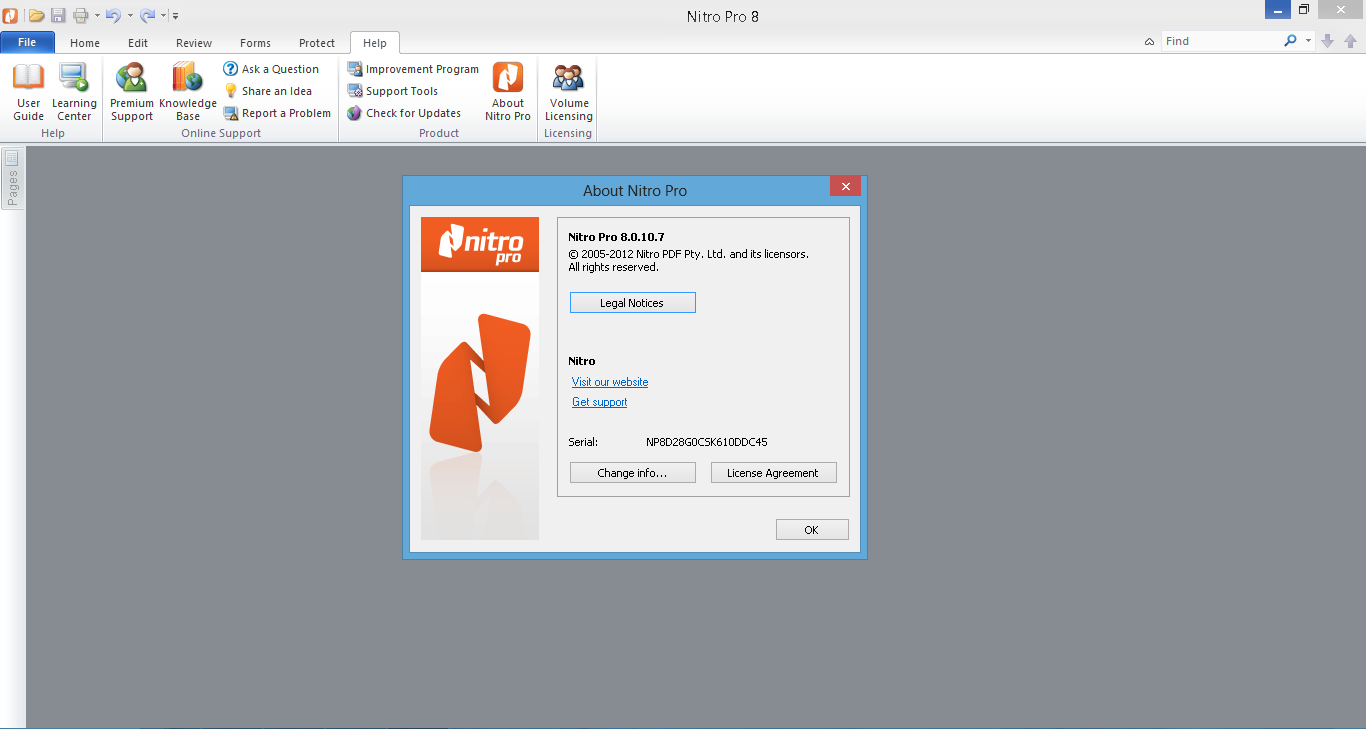Click Report a Problem
The height and width of the screenshot is (729, 1366).
pyautogui.click(x=277, y=113)
